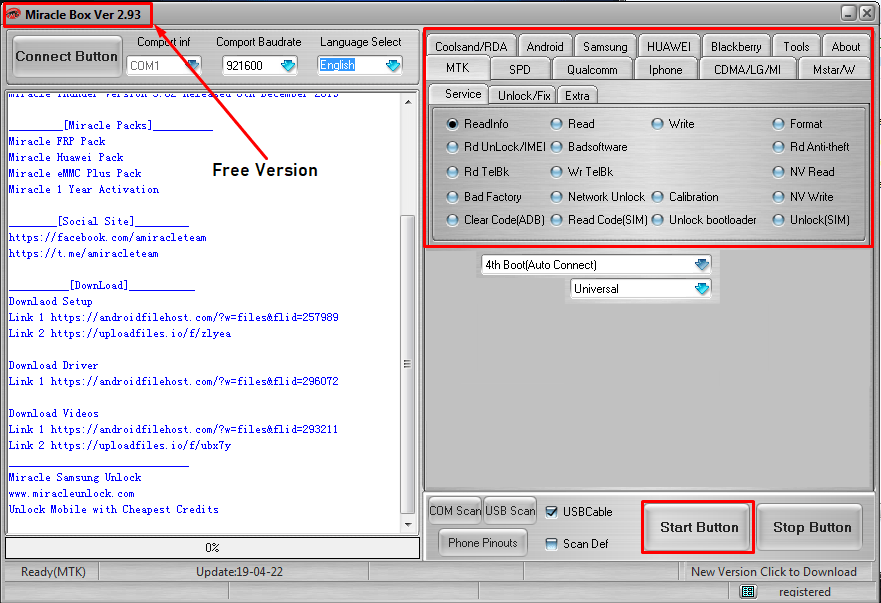The height and width of the screenshot is (603, 881).
Task: Open the HUAWEI tab
Action: (x=669, y=47)
